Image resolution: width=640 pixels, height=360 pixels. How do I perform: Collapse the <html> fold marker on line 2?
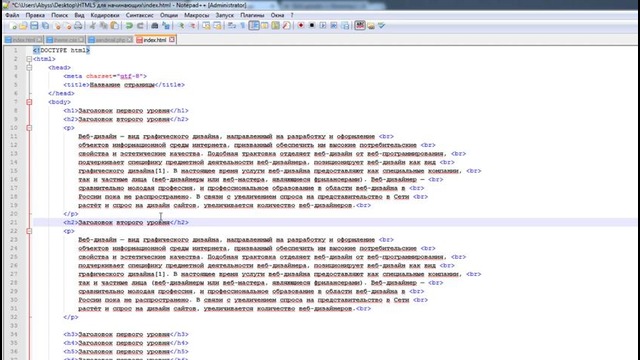tap(29, 59)
